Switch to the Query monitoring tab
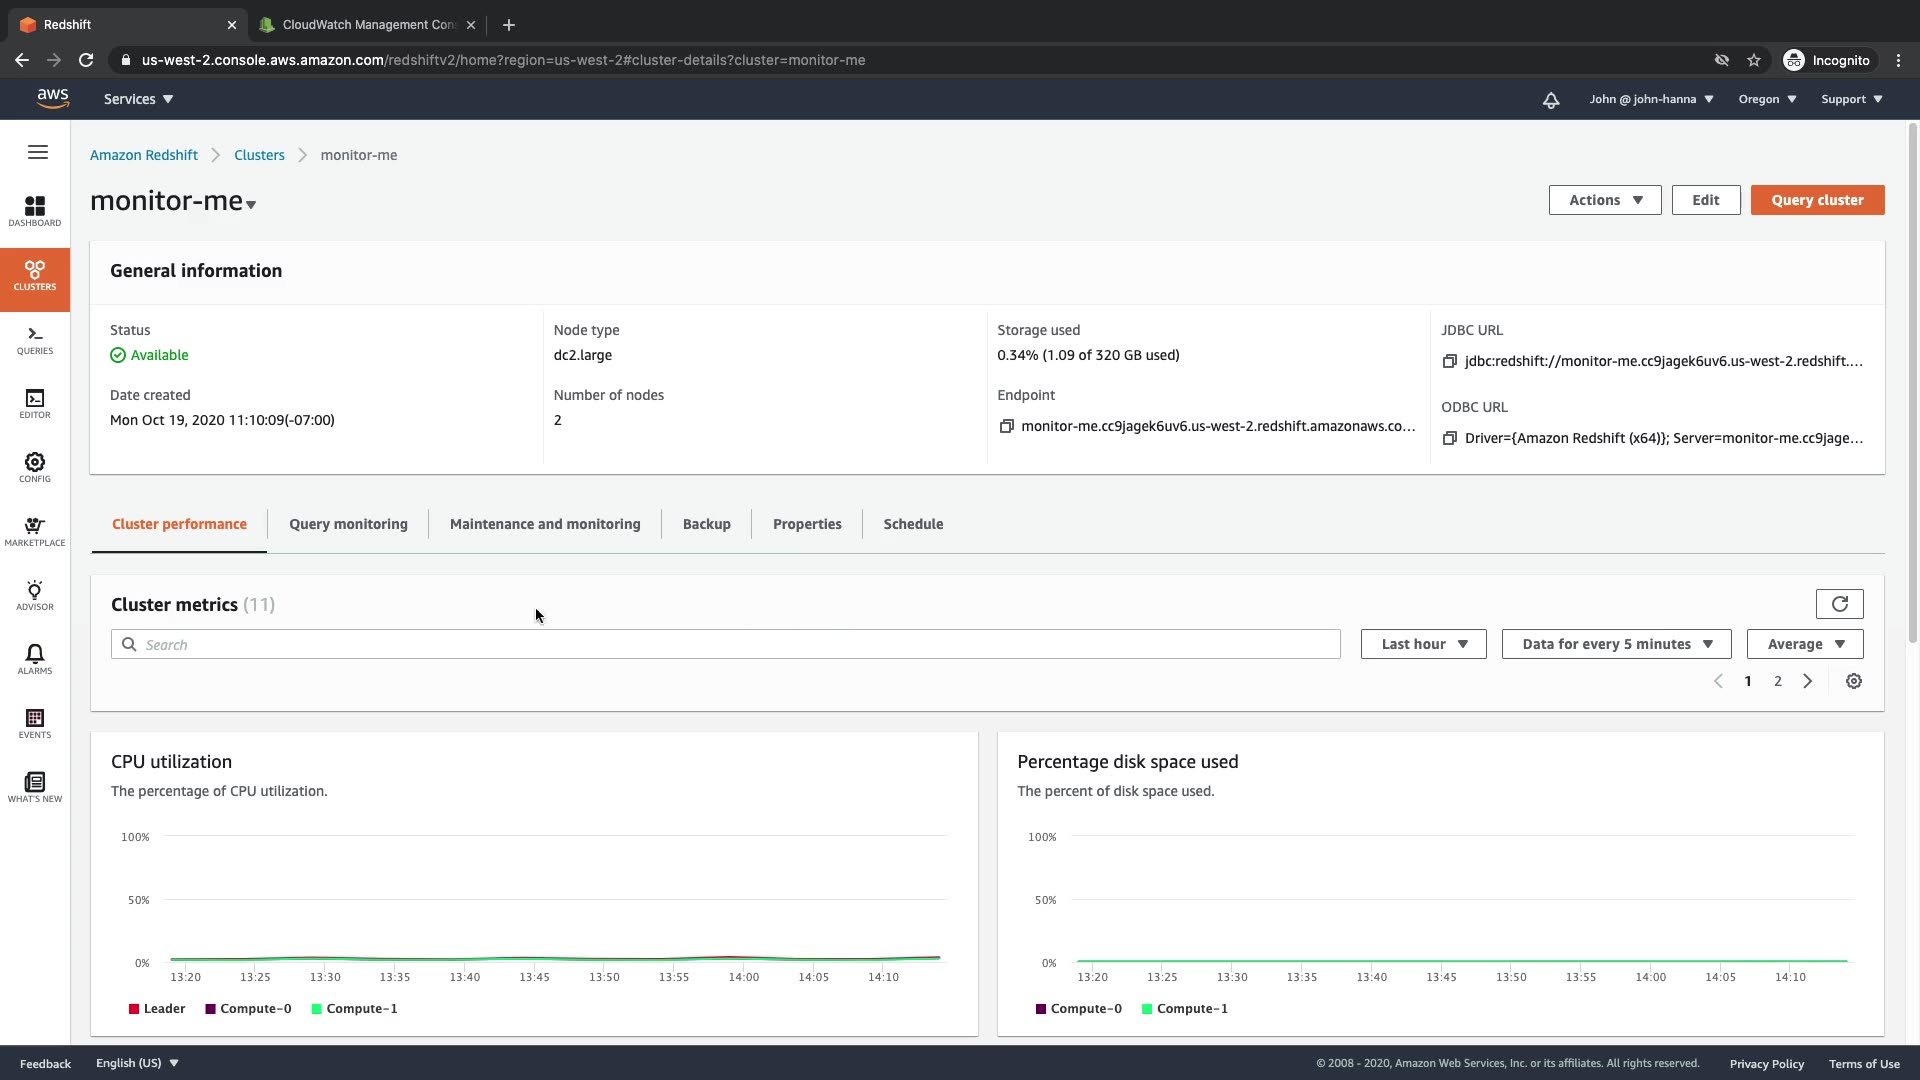This screenshot has height=1080, width=1920. [348, 524]
